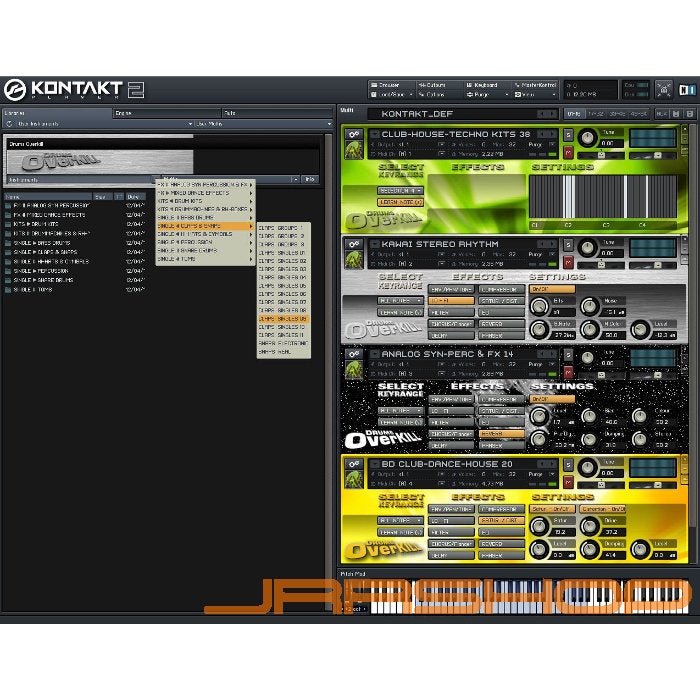Select SINGLE CLAPS & SNAPS menu entry
Screen dimensions: 700x700
pyautogui.click(x=205, y=226)
